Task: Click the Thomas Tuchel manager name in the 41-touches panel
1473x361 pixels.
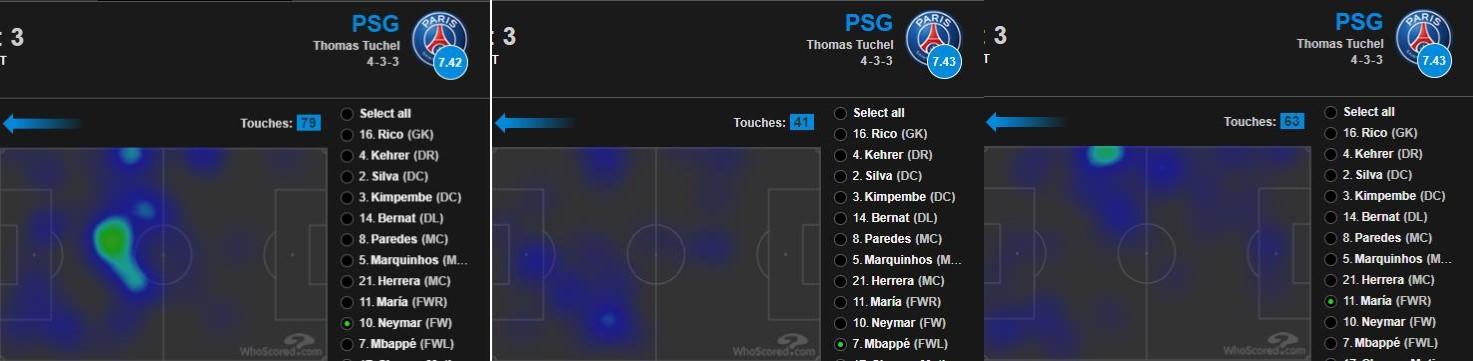Action: tap(850, 45)
